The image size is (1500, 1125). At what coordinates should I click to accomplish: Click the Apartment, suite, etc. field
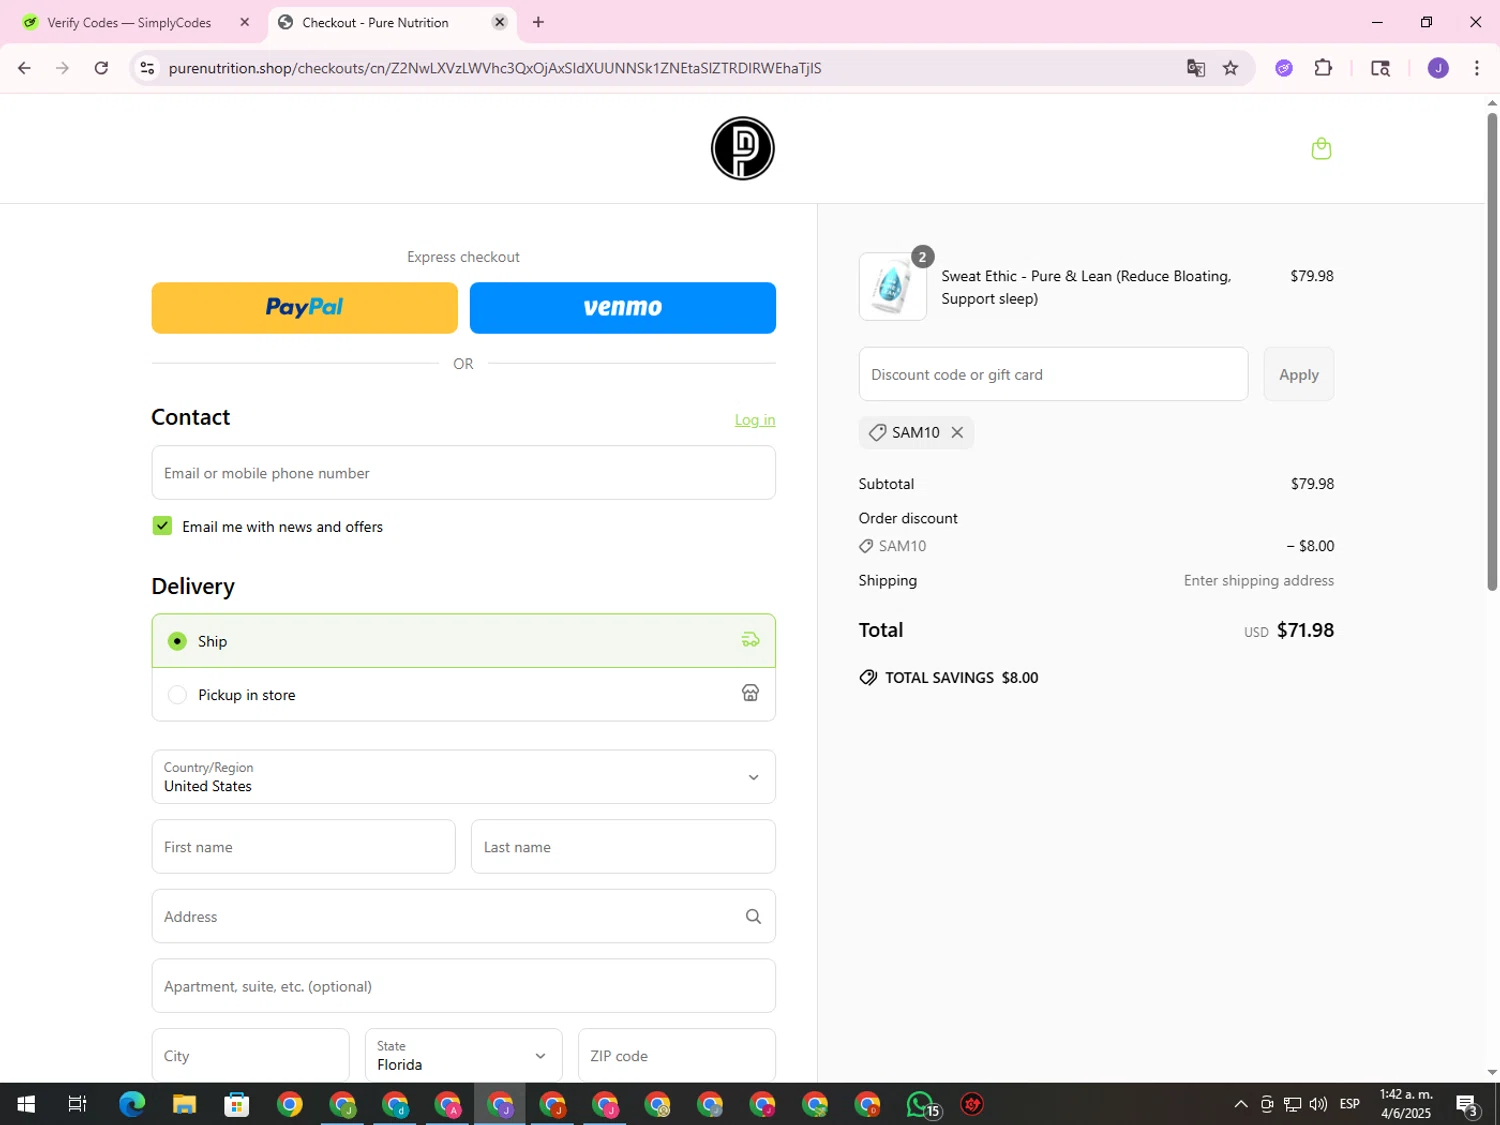click(463, 986)
